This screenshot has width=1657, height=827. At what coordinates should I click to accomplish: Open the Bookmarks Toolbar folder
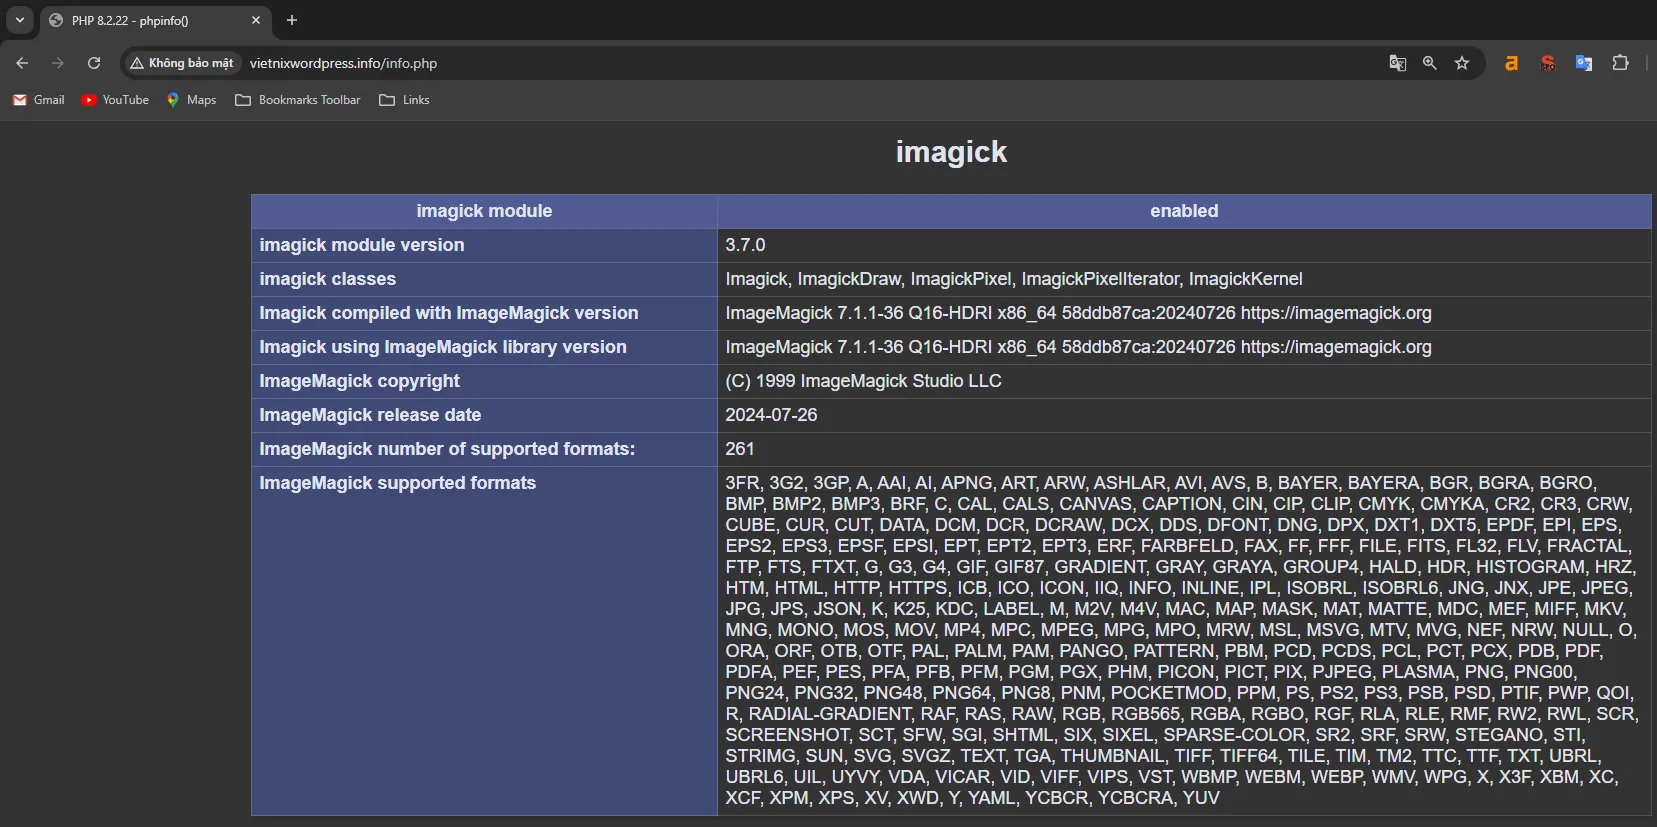tap(298, 100)
